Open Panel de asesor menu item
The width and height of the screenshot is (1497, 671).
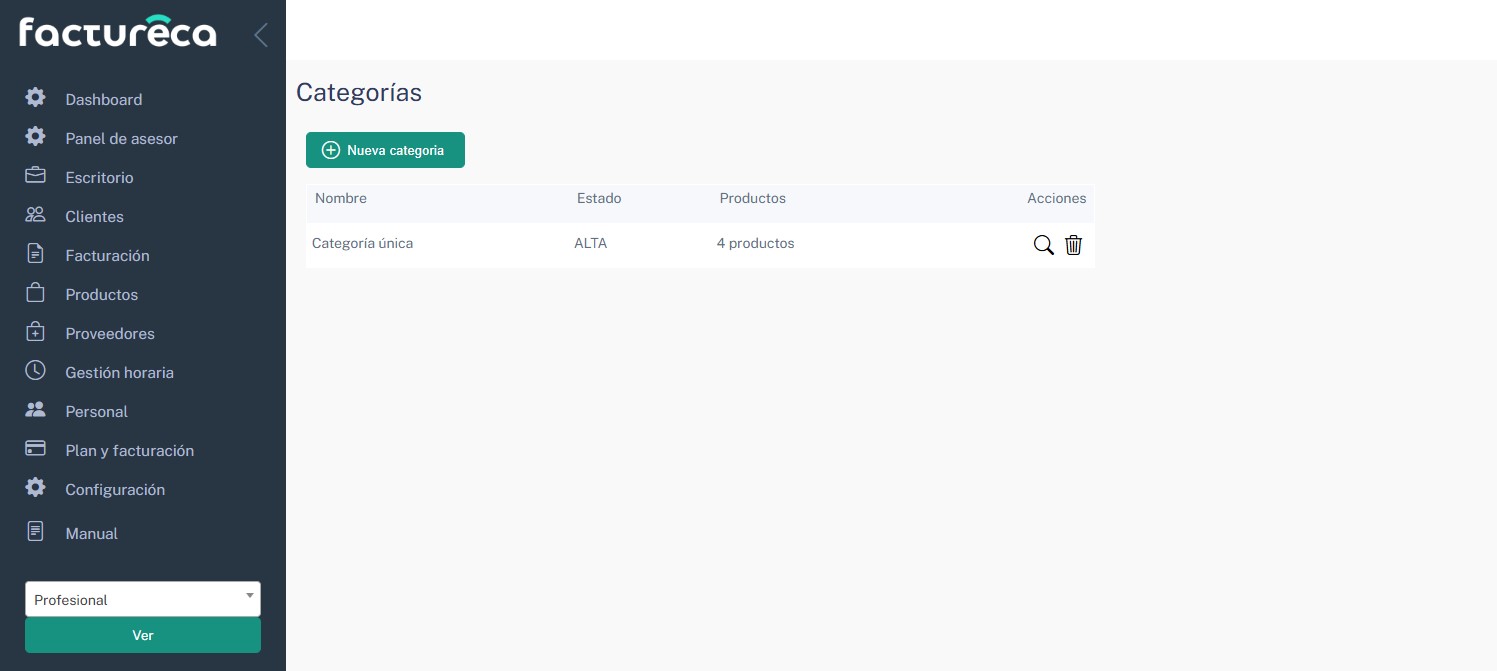121,139
